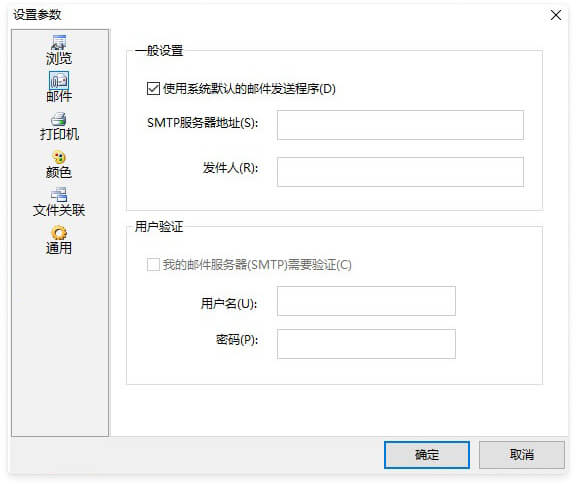Select the 邮件 (Mail) sidebar icon
Screen dimensions: 576x486
tap(59, 80)
